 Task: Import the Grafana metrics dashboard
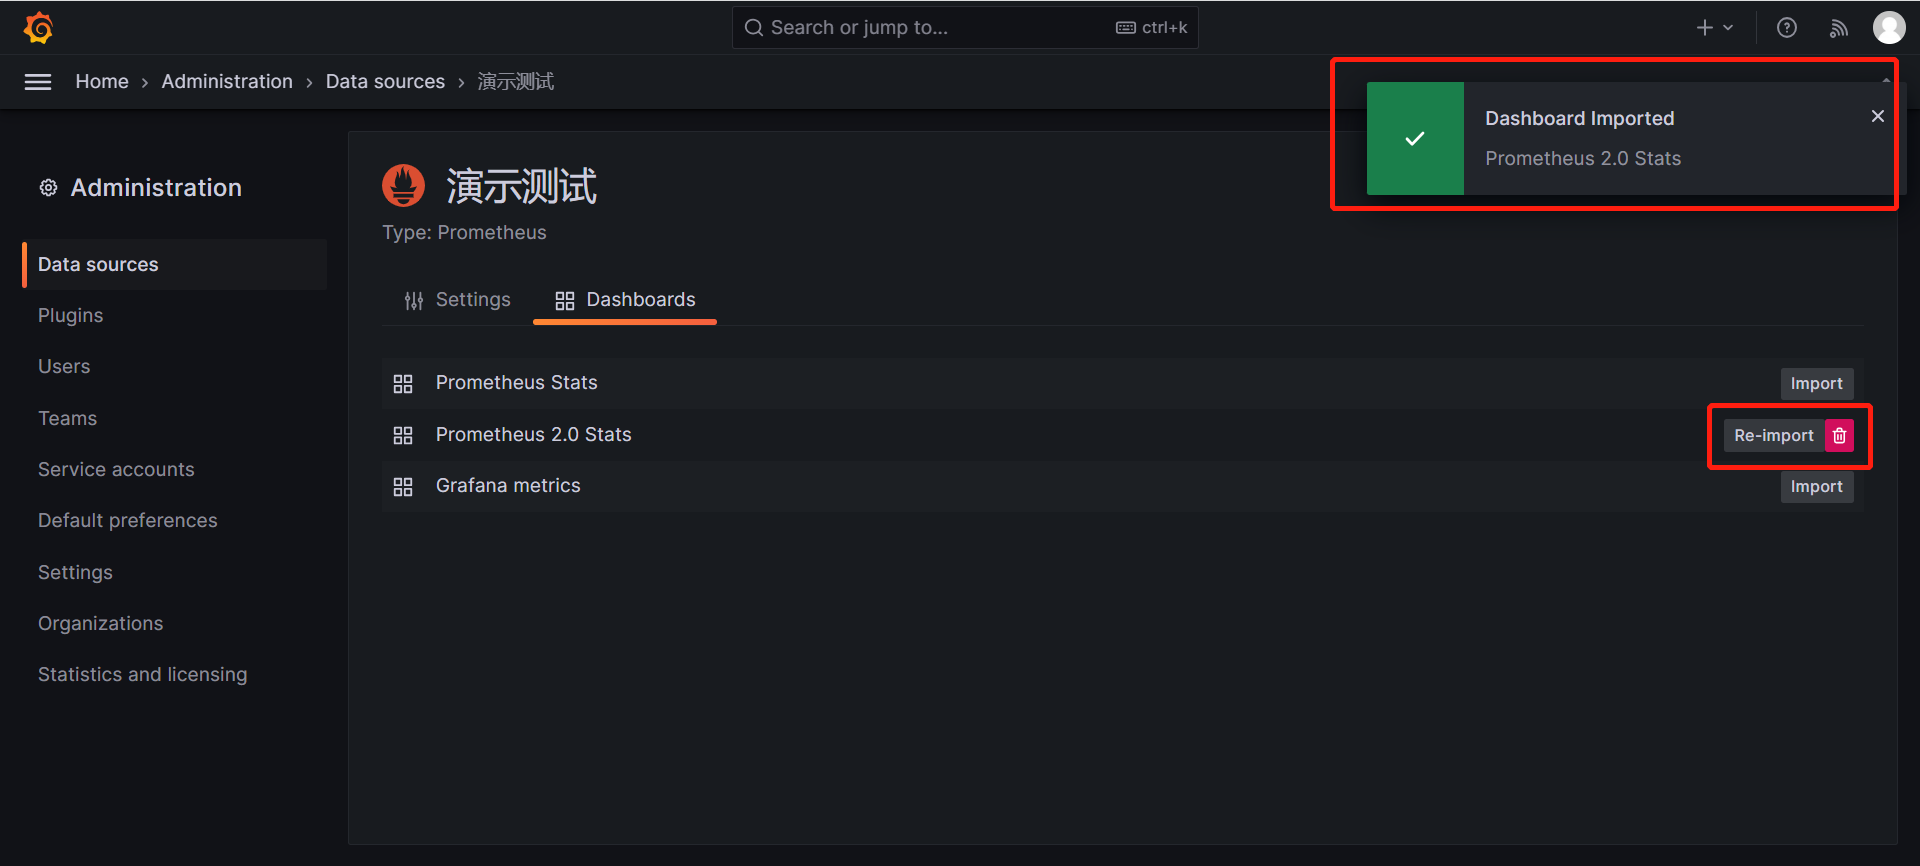click(x=1817, y=487)
